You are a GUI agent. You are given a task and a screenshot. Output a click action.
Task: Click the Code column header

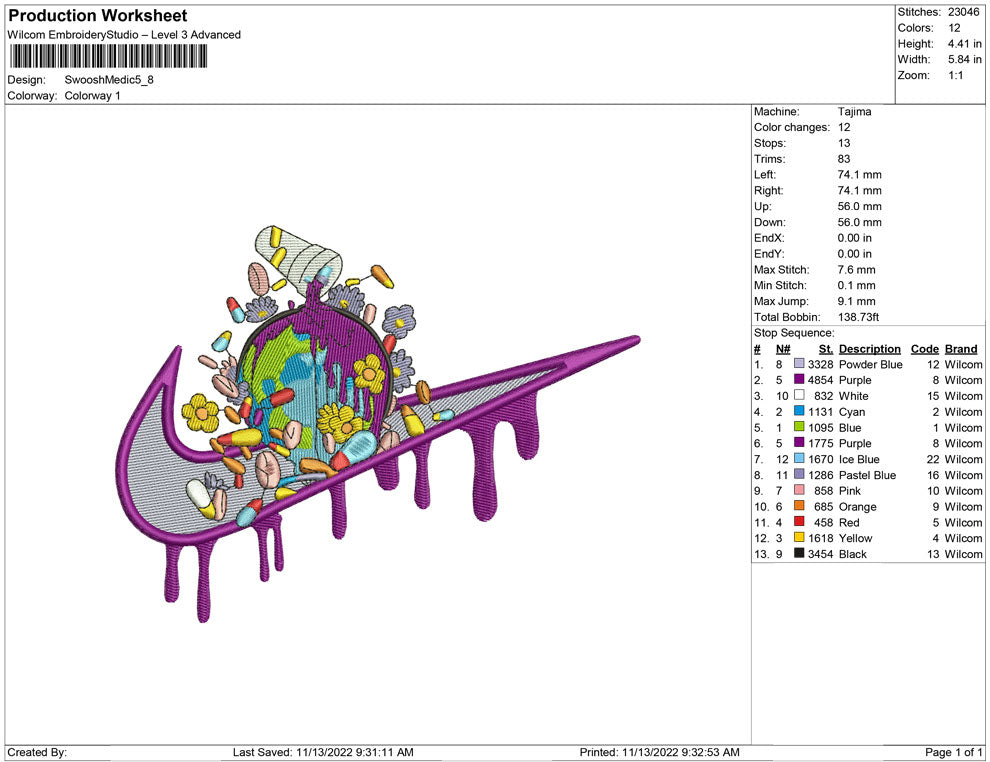[x=924, y=349]
